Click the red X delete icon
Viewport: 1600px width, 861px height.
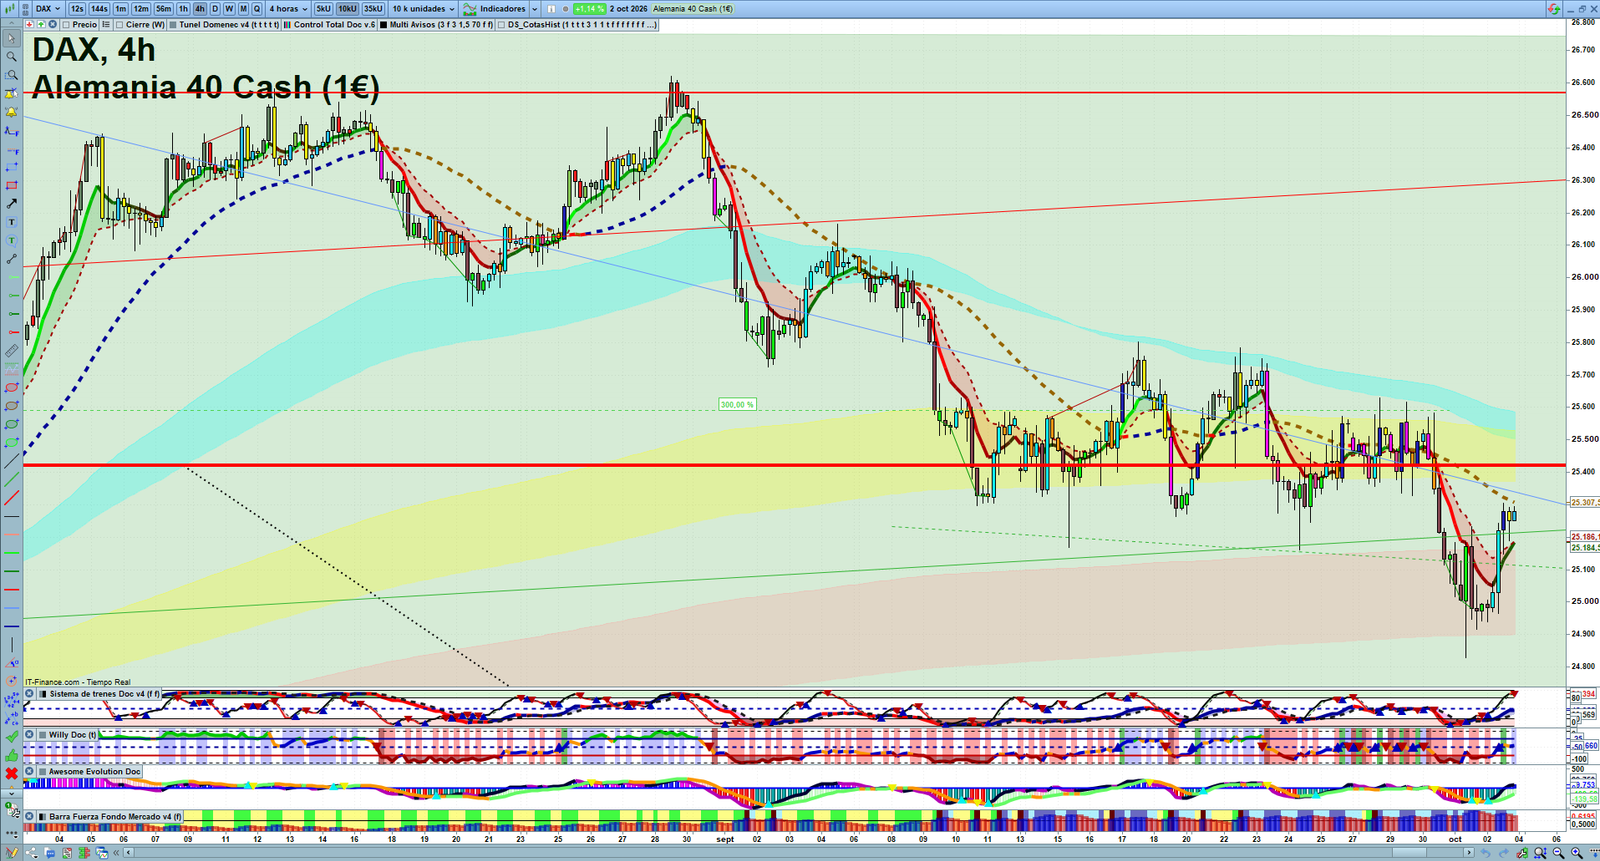click(12, 773)
